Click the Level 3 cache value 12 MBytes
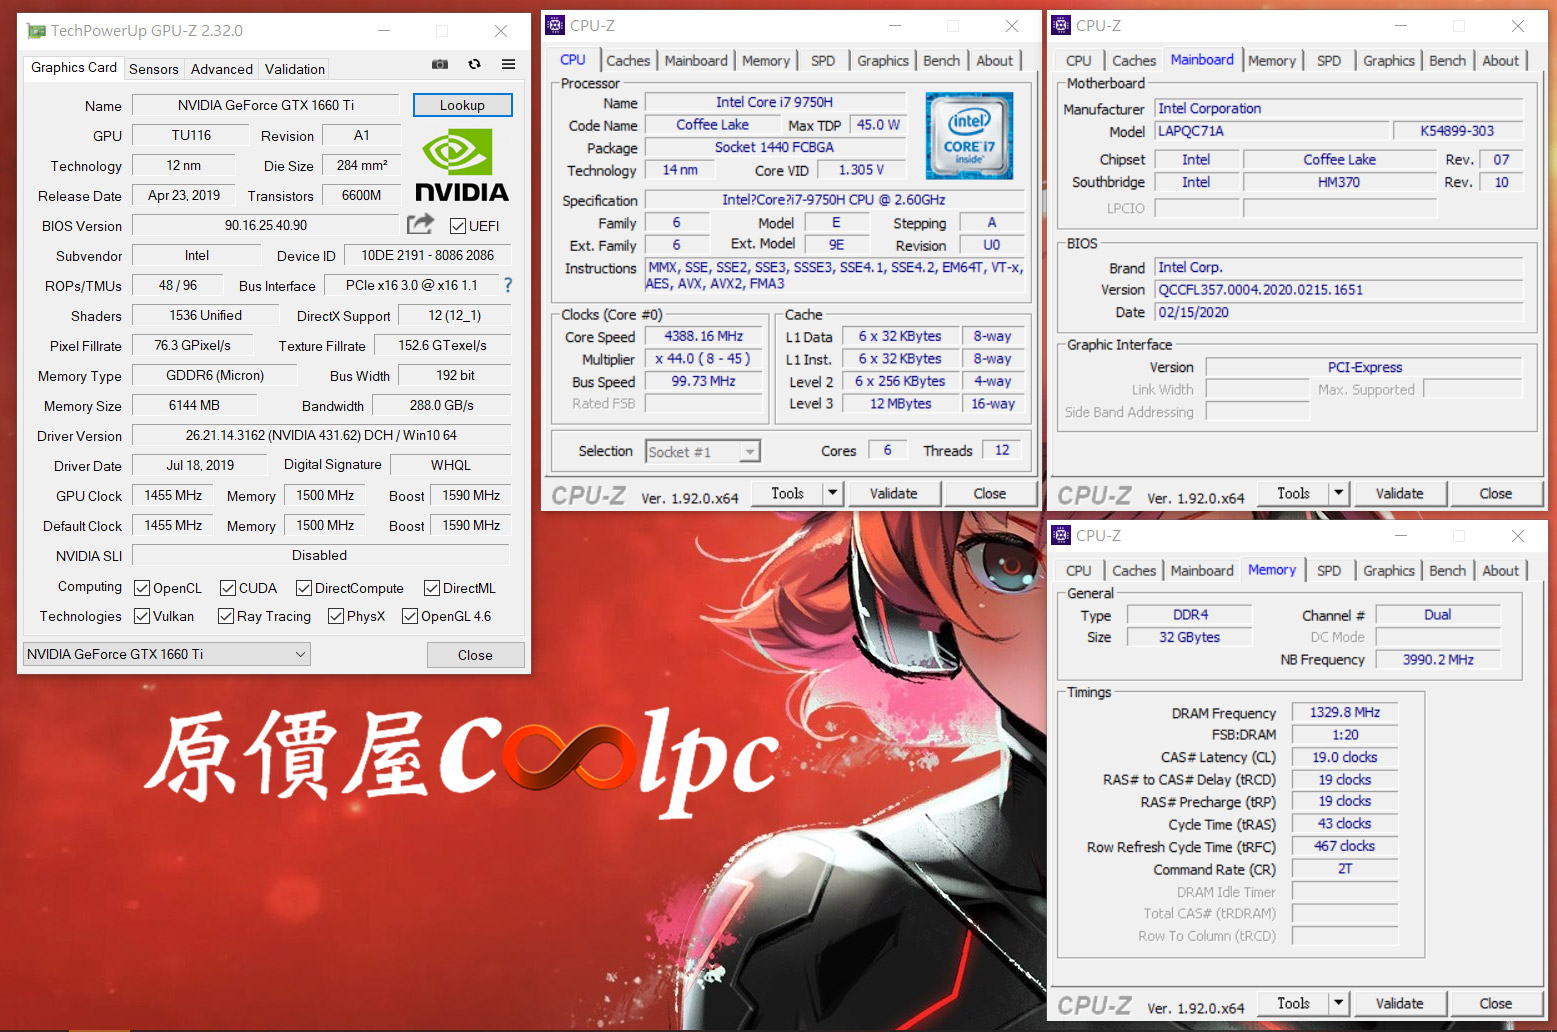1557x1032 pixels. (900, 403)
